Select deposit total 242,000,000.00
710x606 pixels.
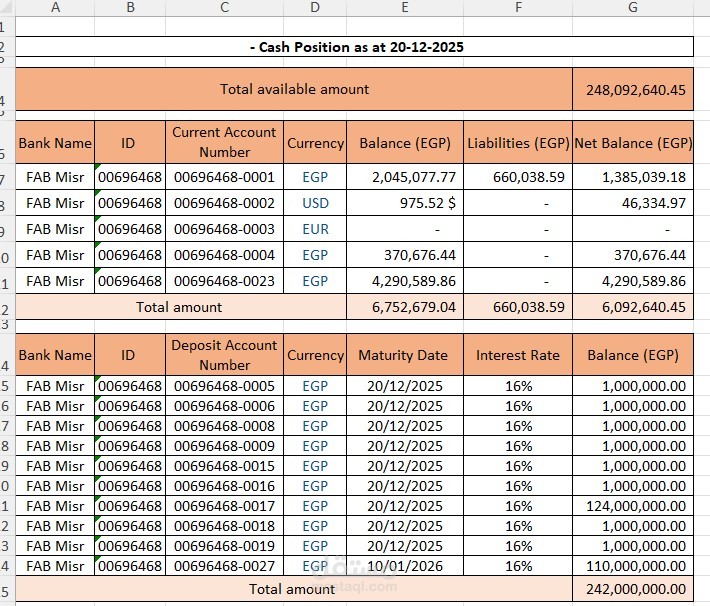point(633,589)
